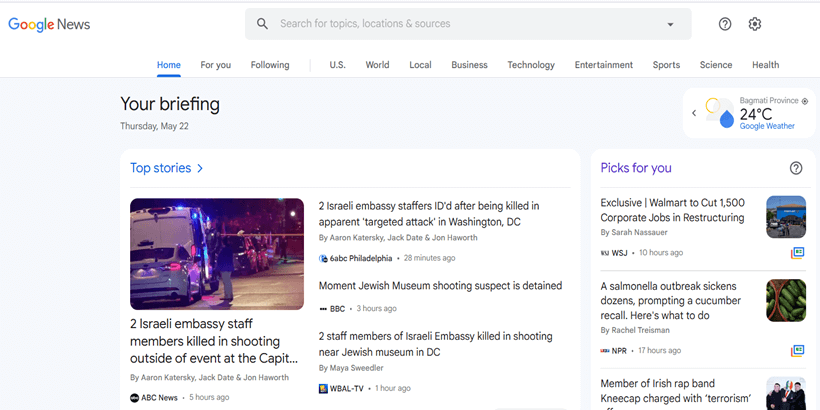The height and width of the screenshot is (410, 820).
Task: Open the Technology tab
Action: click(531, 65)
